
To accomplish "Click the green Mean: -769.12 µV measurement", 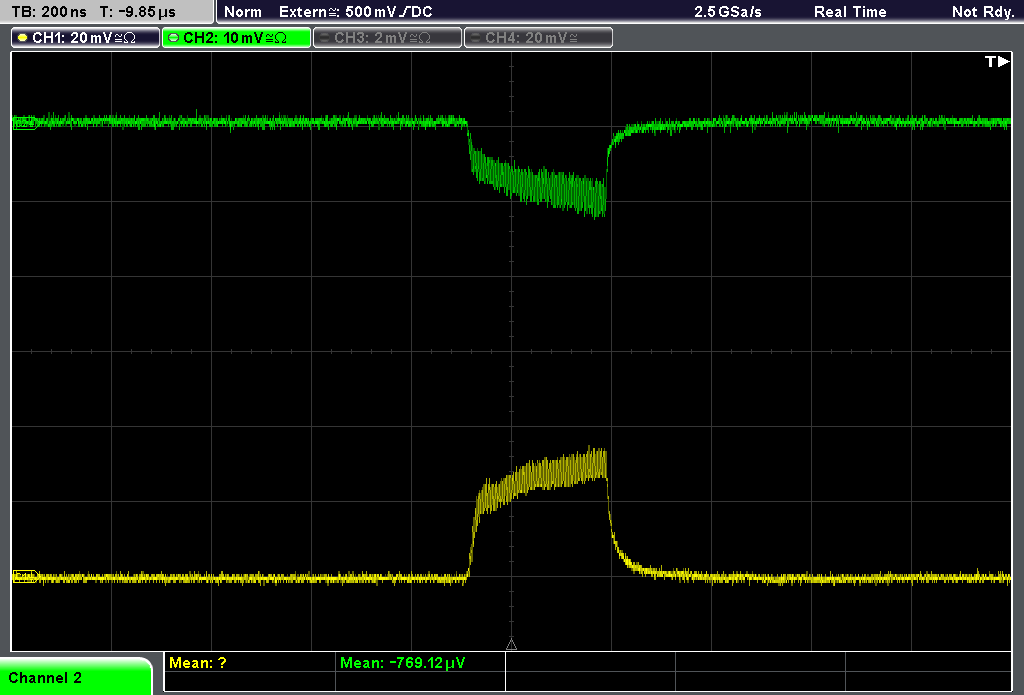I will pos(402,663).
